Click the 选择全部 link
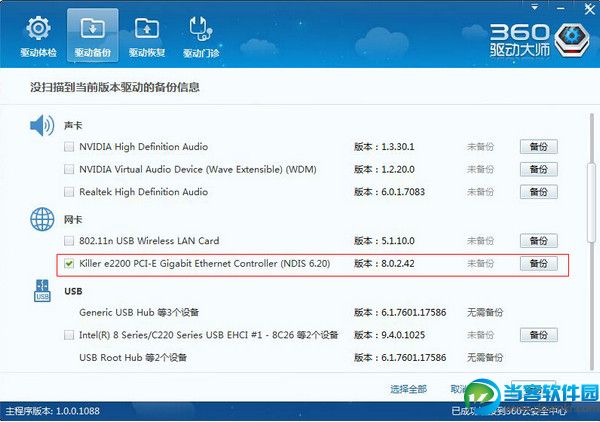Screen dimensions: 600x422 [x=408, y=389]
